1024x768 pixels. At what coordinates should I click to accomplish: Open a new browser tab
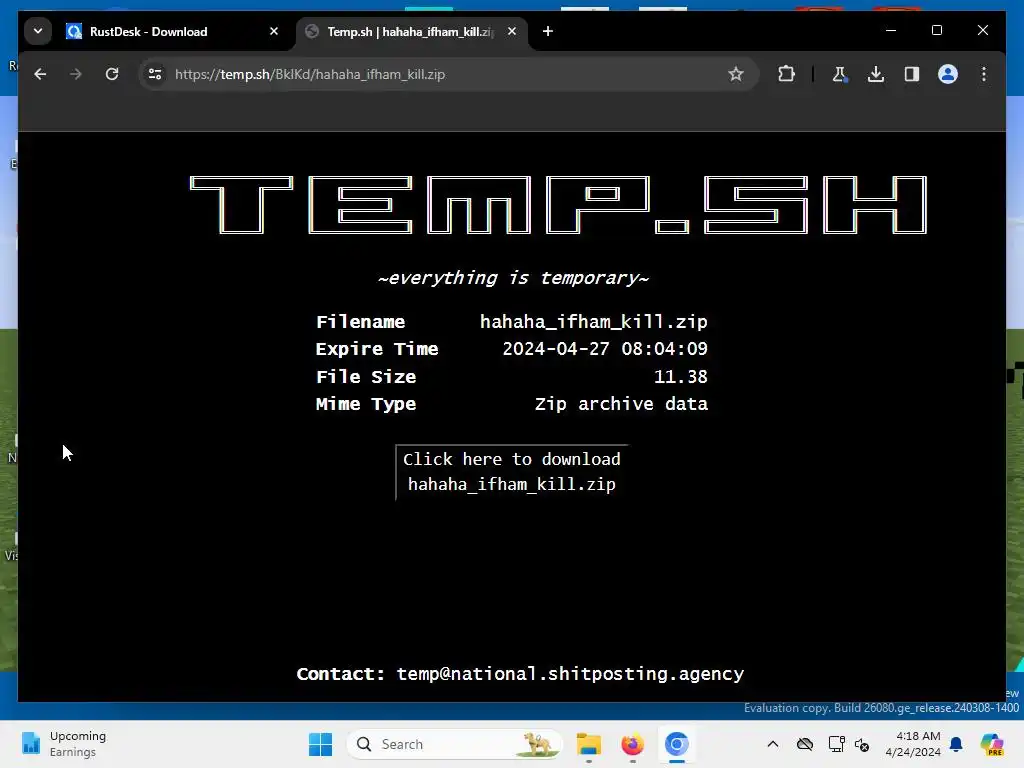click(548, 31)
